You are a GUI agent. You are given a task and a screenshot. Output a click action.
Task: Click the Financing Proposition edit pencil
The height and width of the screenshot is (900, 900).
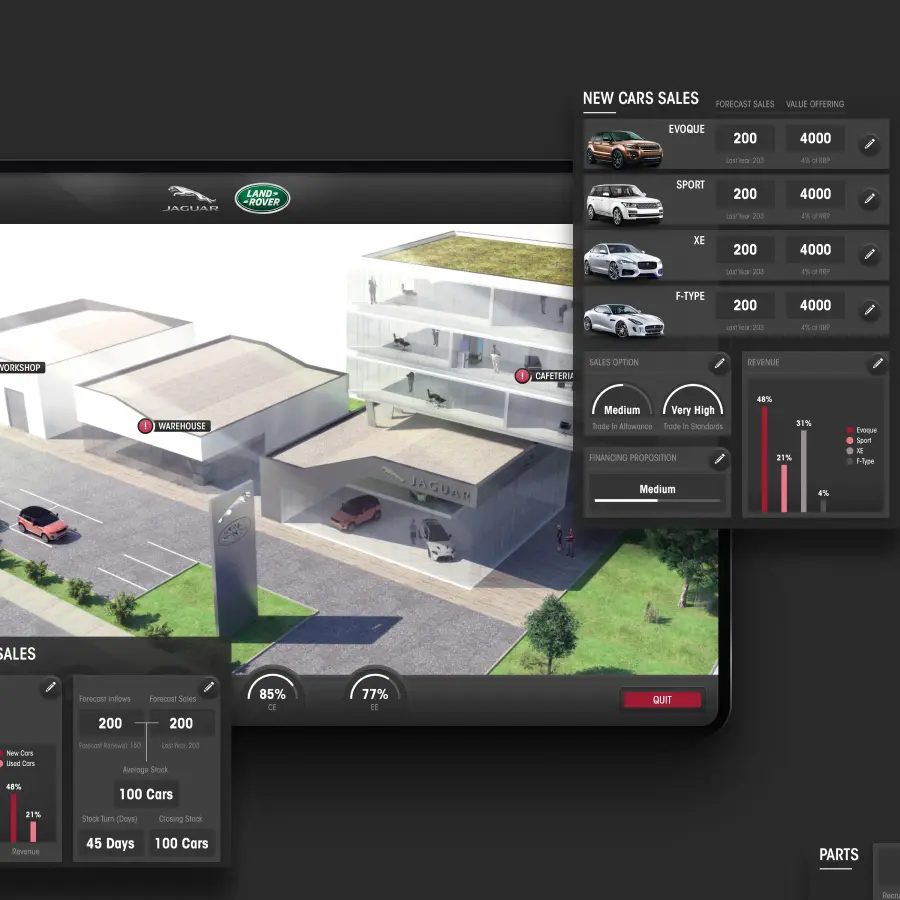[719, 459]
